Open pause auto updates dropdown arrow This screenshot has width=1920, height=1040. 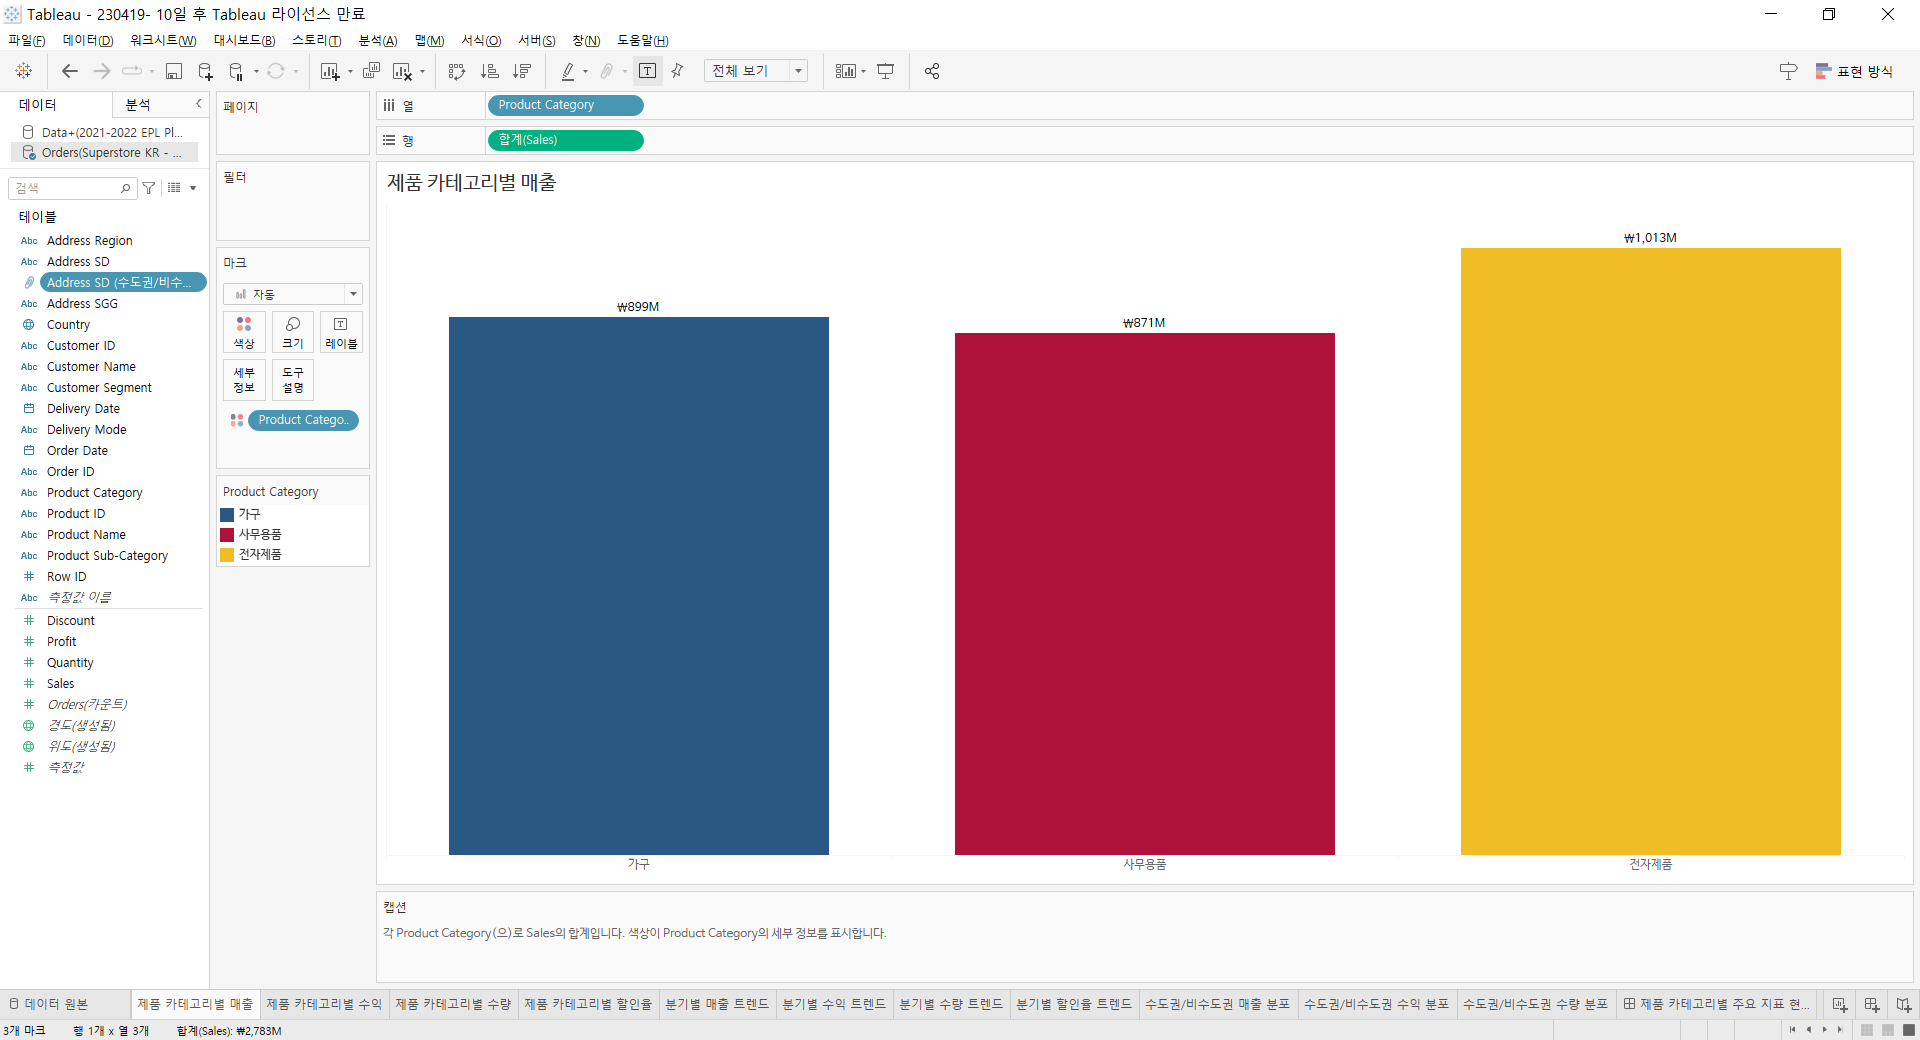tap(257, 71)
